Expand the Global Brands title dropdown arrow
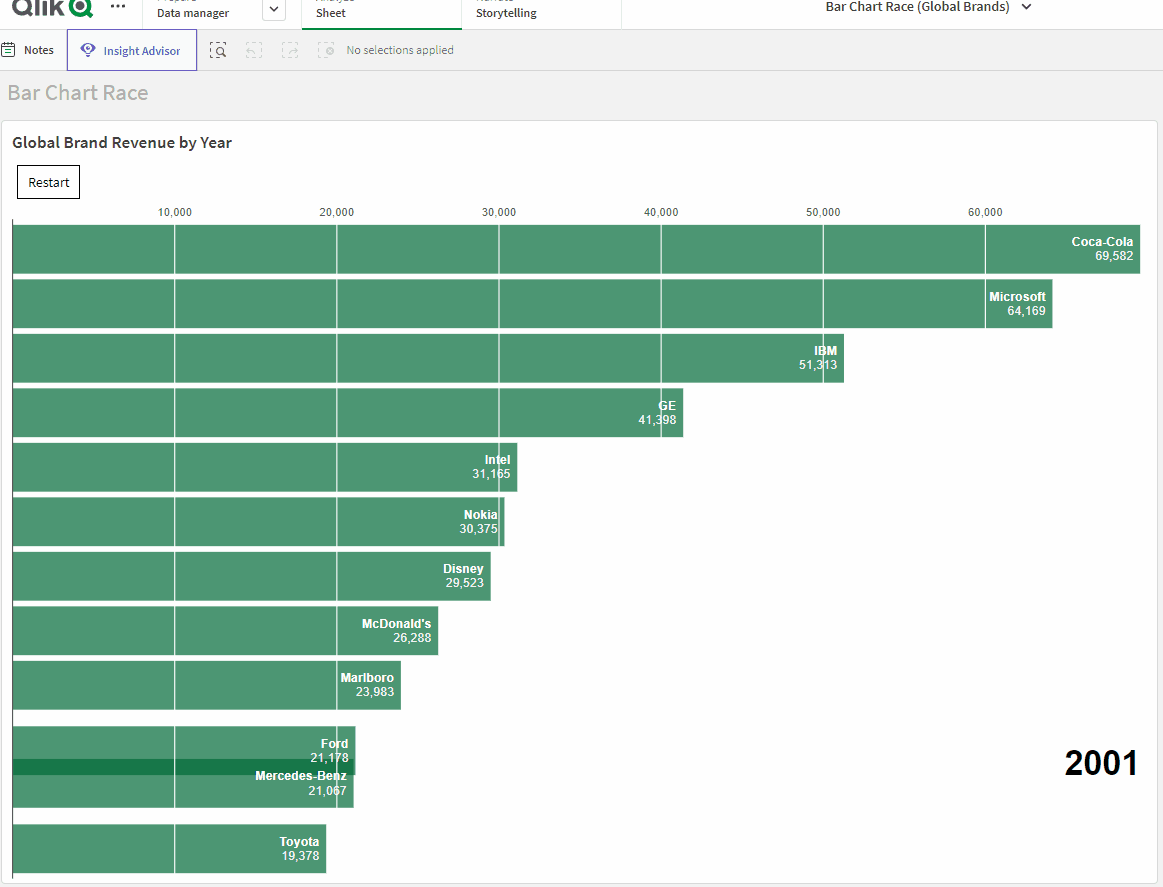The width and height of the screenshot is (1163, 887). coord(1026,7)
